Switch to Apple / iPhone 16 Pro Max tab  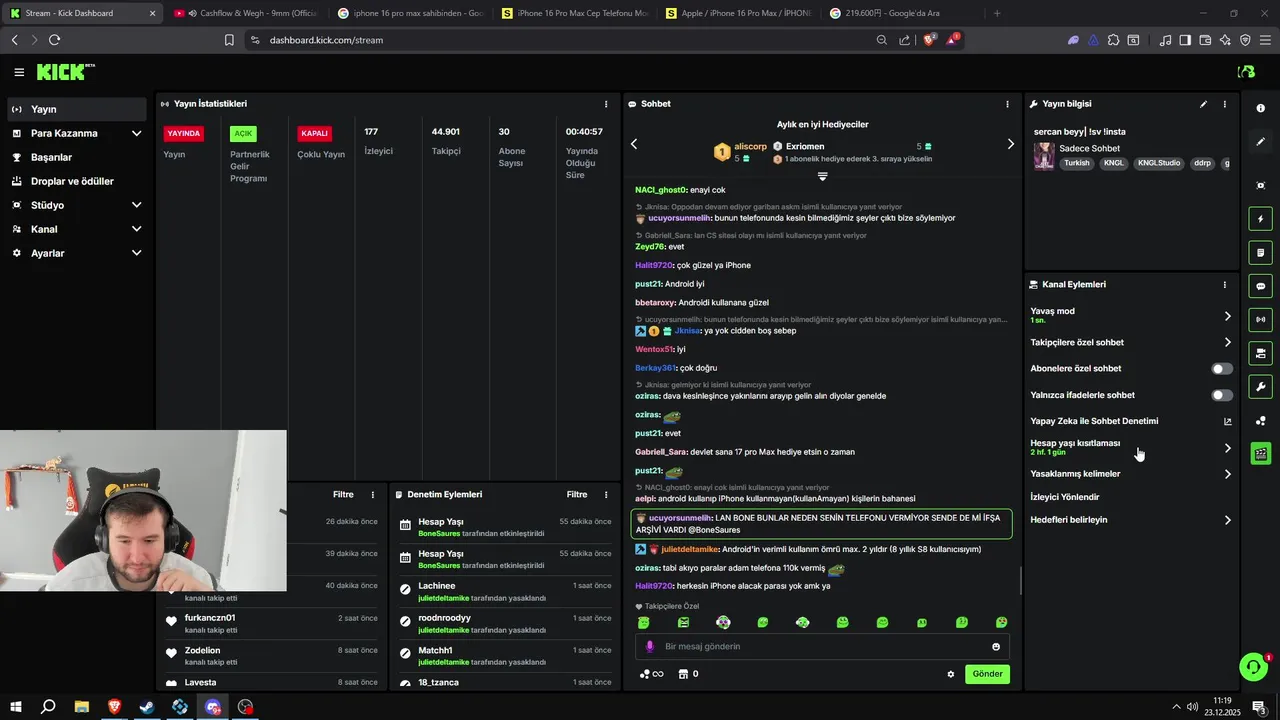(x=738, y=13)
